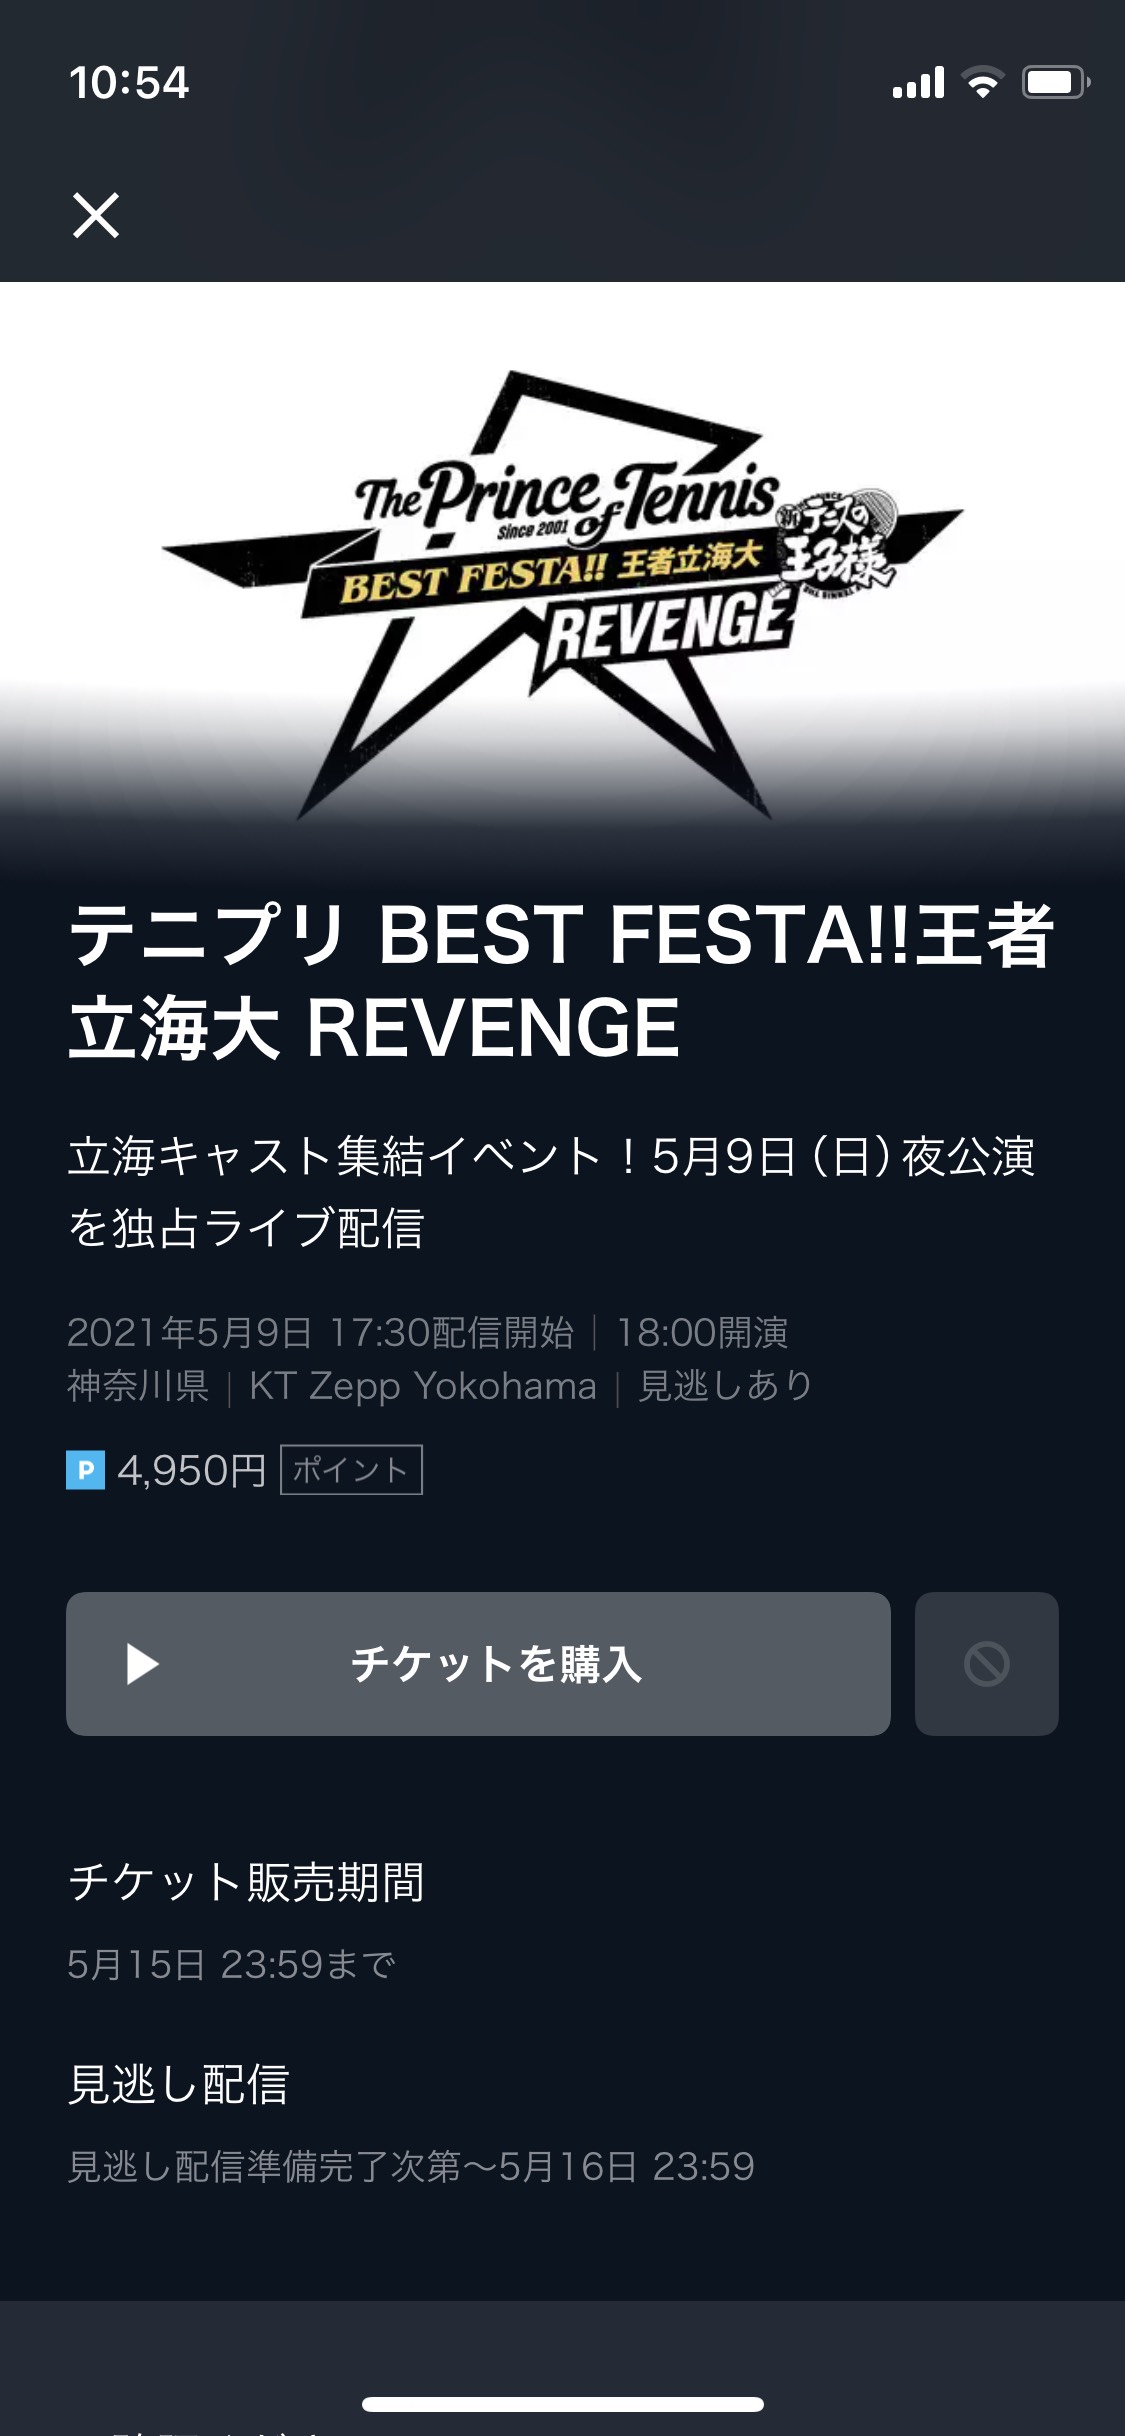
Task: Tap the 見逃し配信 section heading
Action: pos(178,2085)
